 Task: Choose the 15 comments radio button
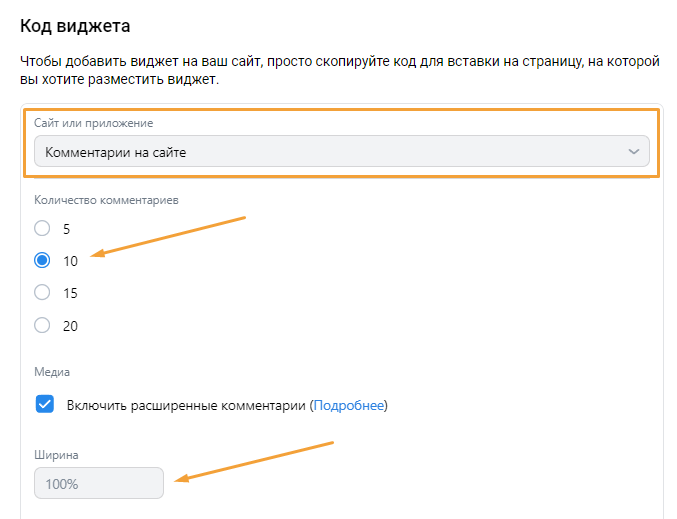point(42,292)
